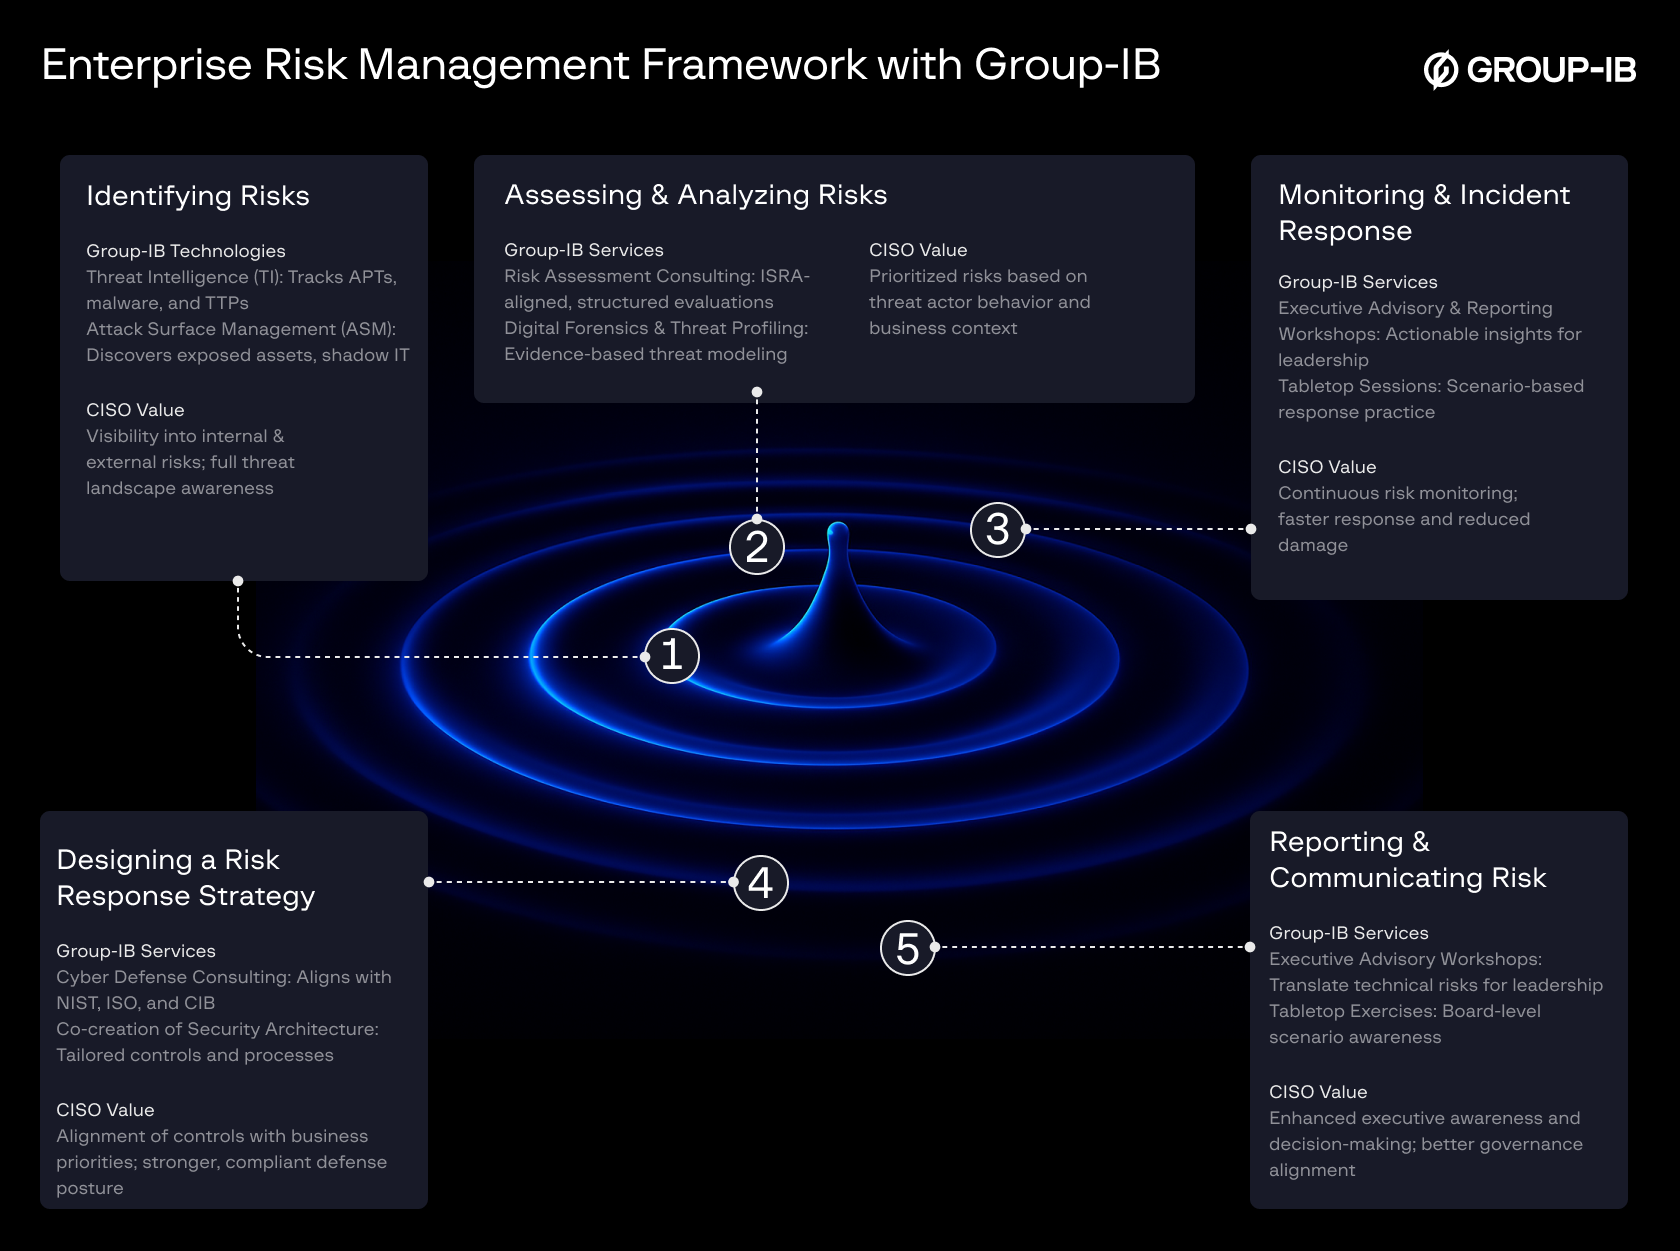
Task: Click Cyber Defense Consulting text
Action: (223, 990)
